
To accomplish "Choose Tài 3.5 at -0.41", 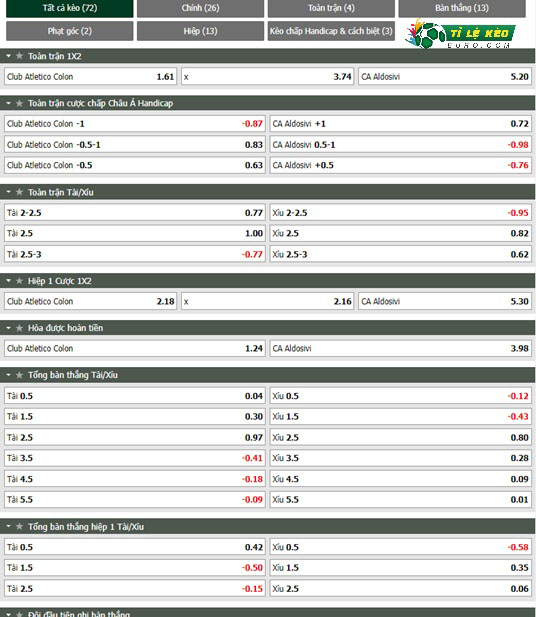I will [135, 458].
